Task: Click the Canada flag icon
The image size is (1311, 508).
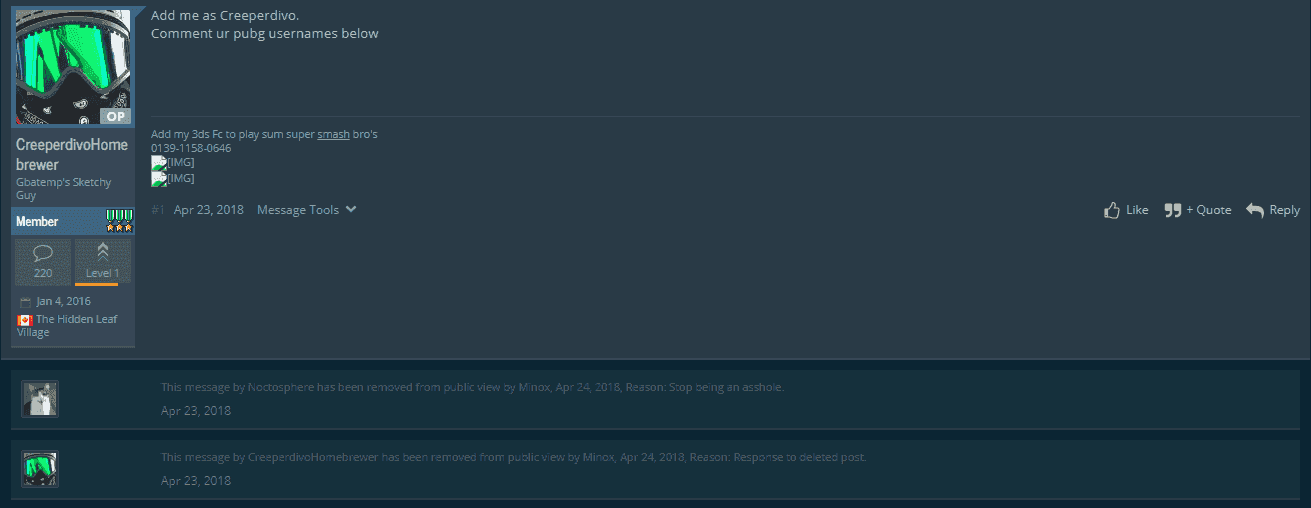Action: point(25,320)
